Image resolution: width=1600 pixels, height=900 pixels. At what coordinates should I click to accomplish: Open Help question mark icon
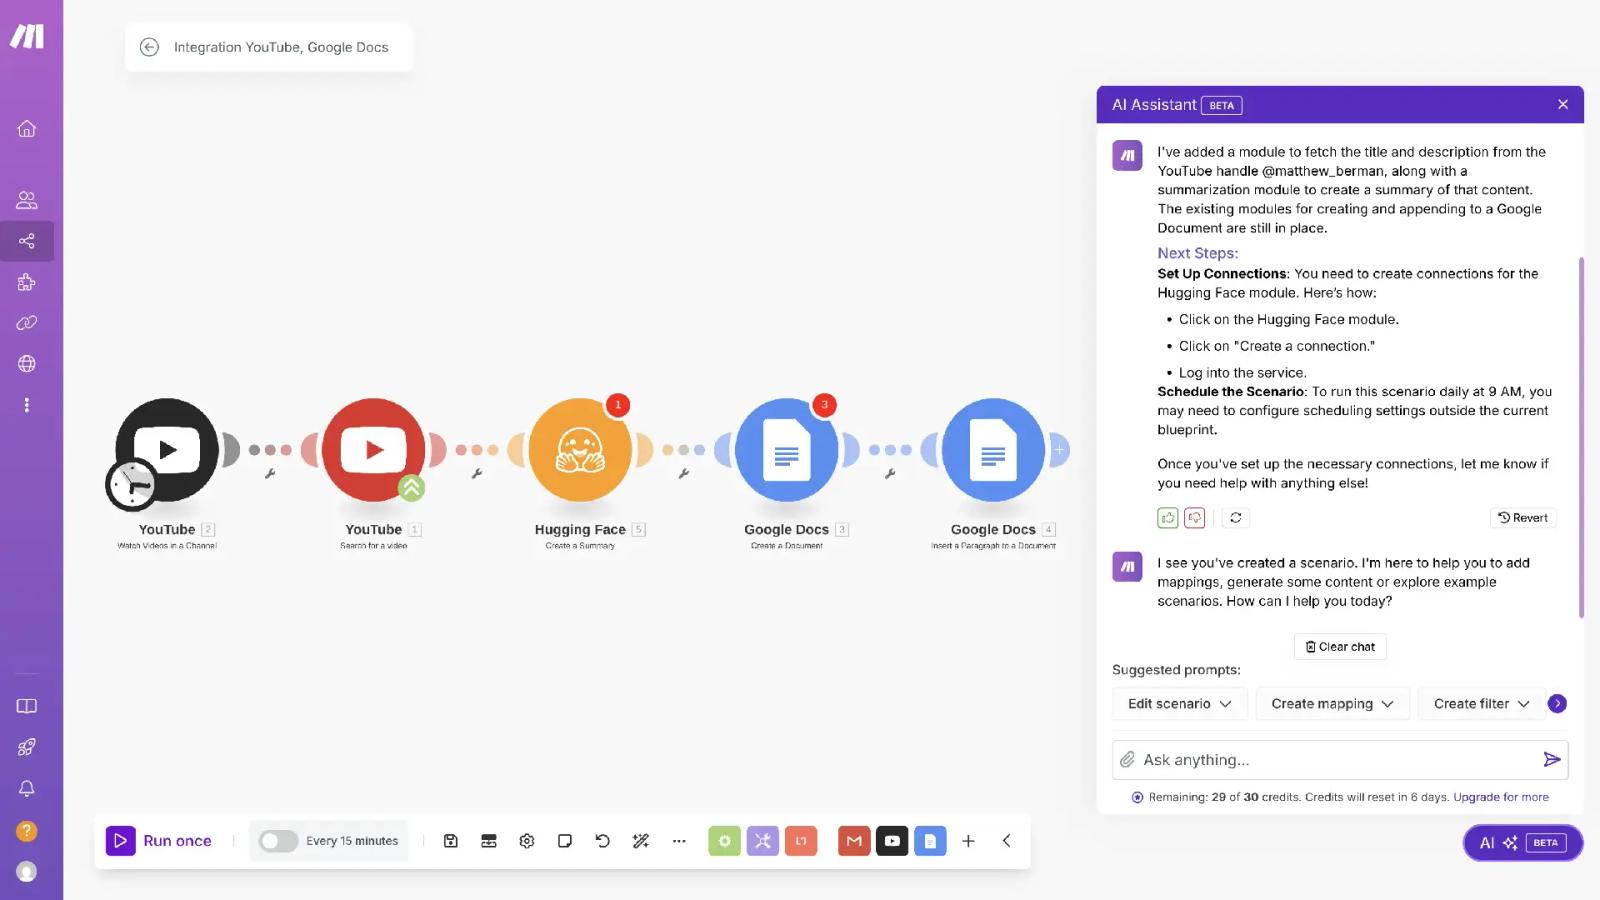point(27,831)
